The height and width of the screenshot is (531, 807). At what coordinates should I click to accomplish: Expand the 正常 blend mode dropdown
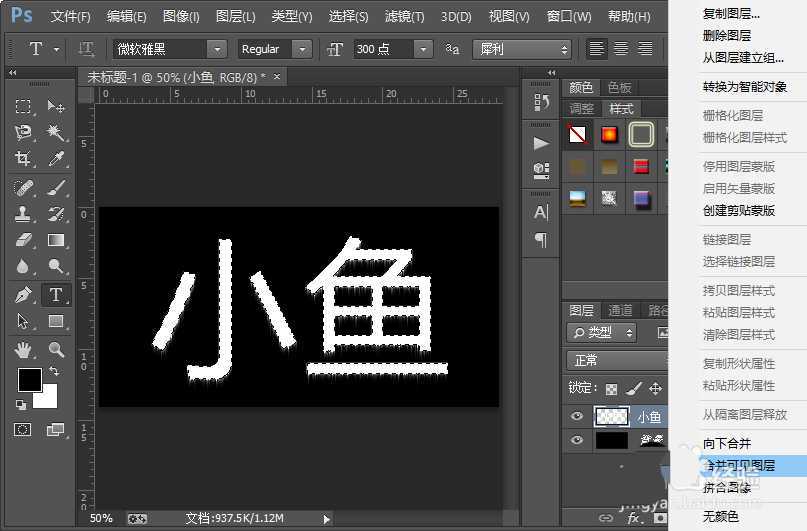(x=615, y=360)
